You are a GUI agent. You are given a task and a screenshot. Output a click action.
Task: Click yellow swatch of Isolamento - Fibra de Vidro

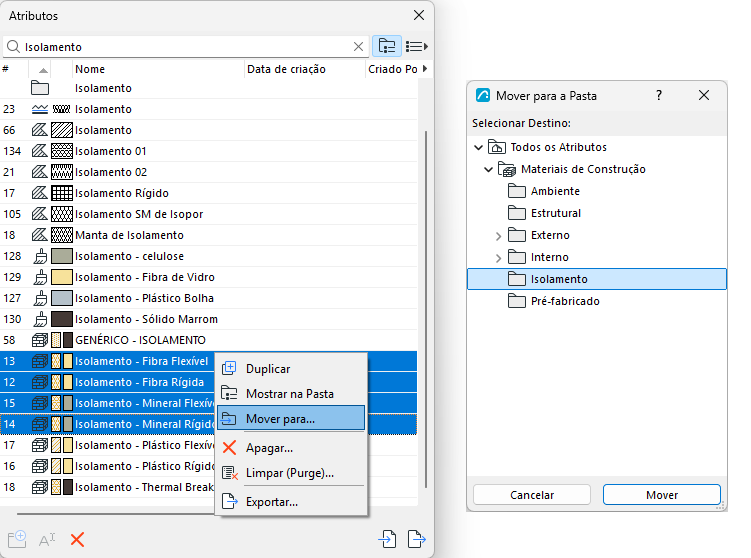62,277
